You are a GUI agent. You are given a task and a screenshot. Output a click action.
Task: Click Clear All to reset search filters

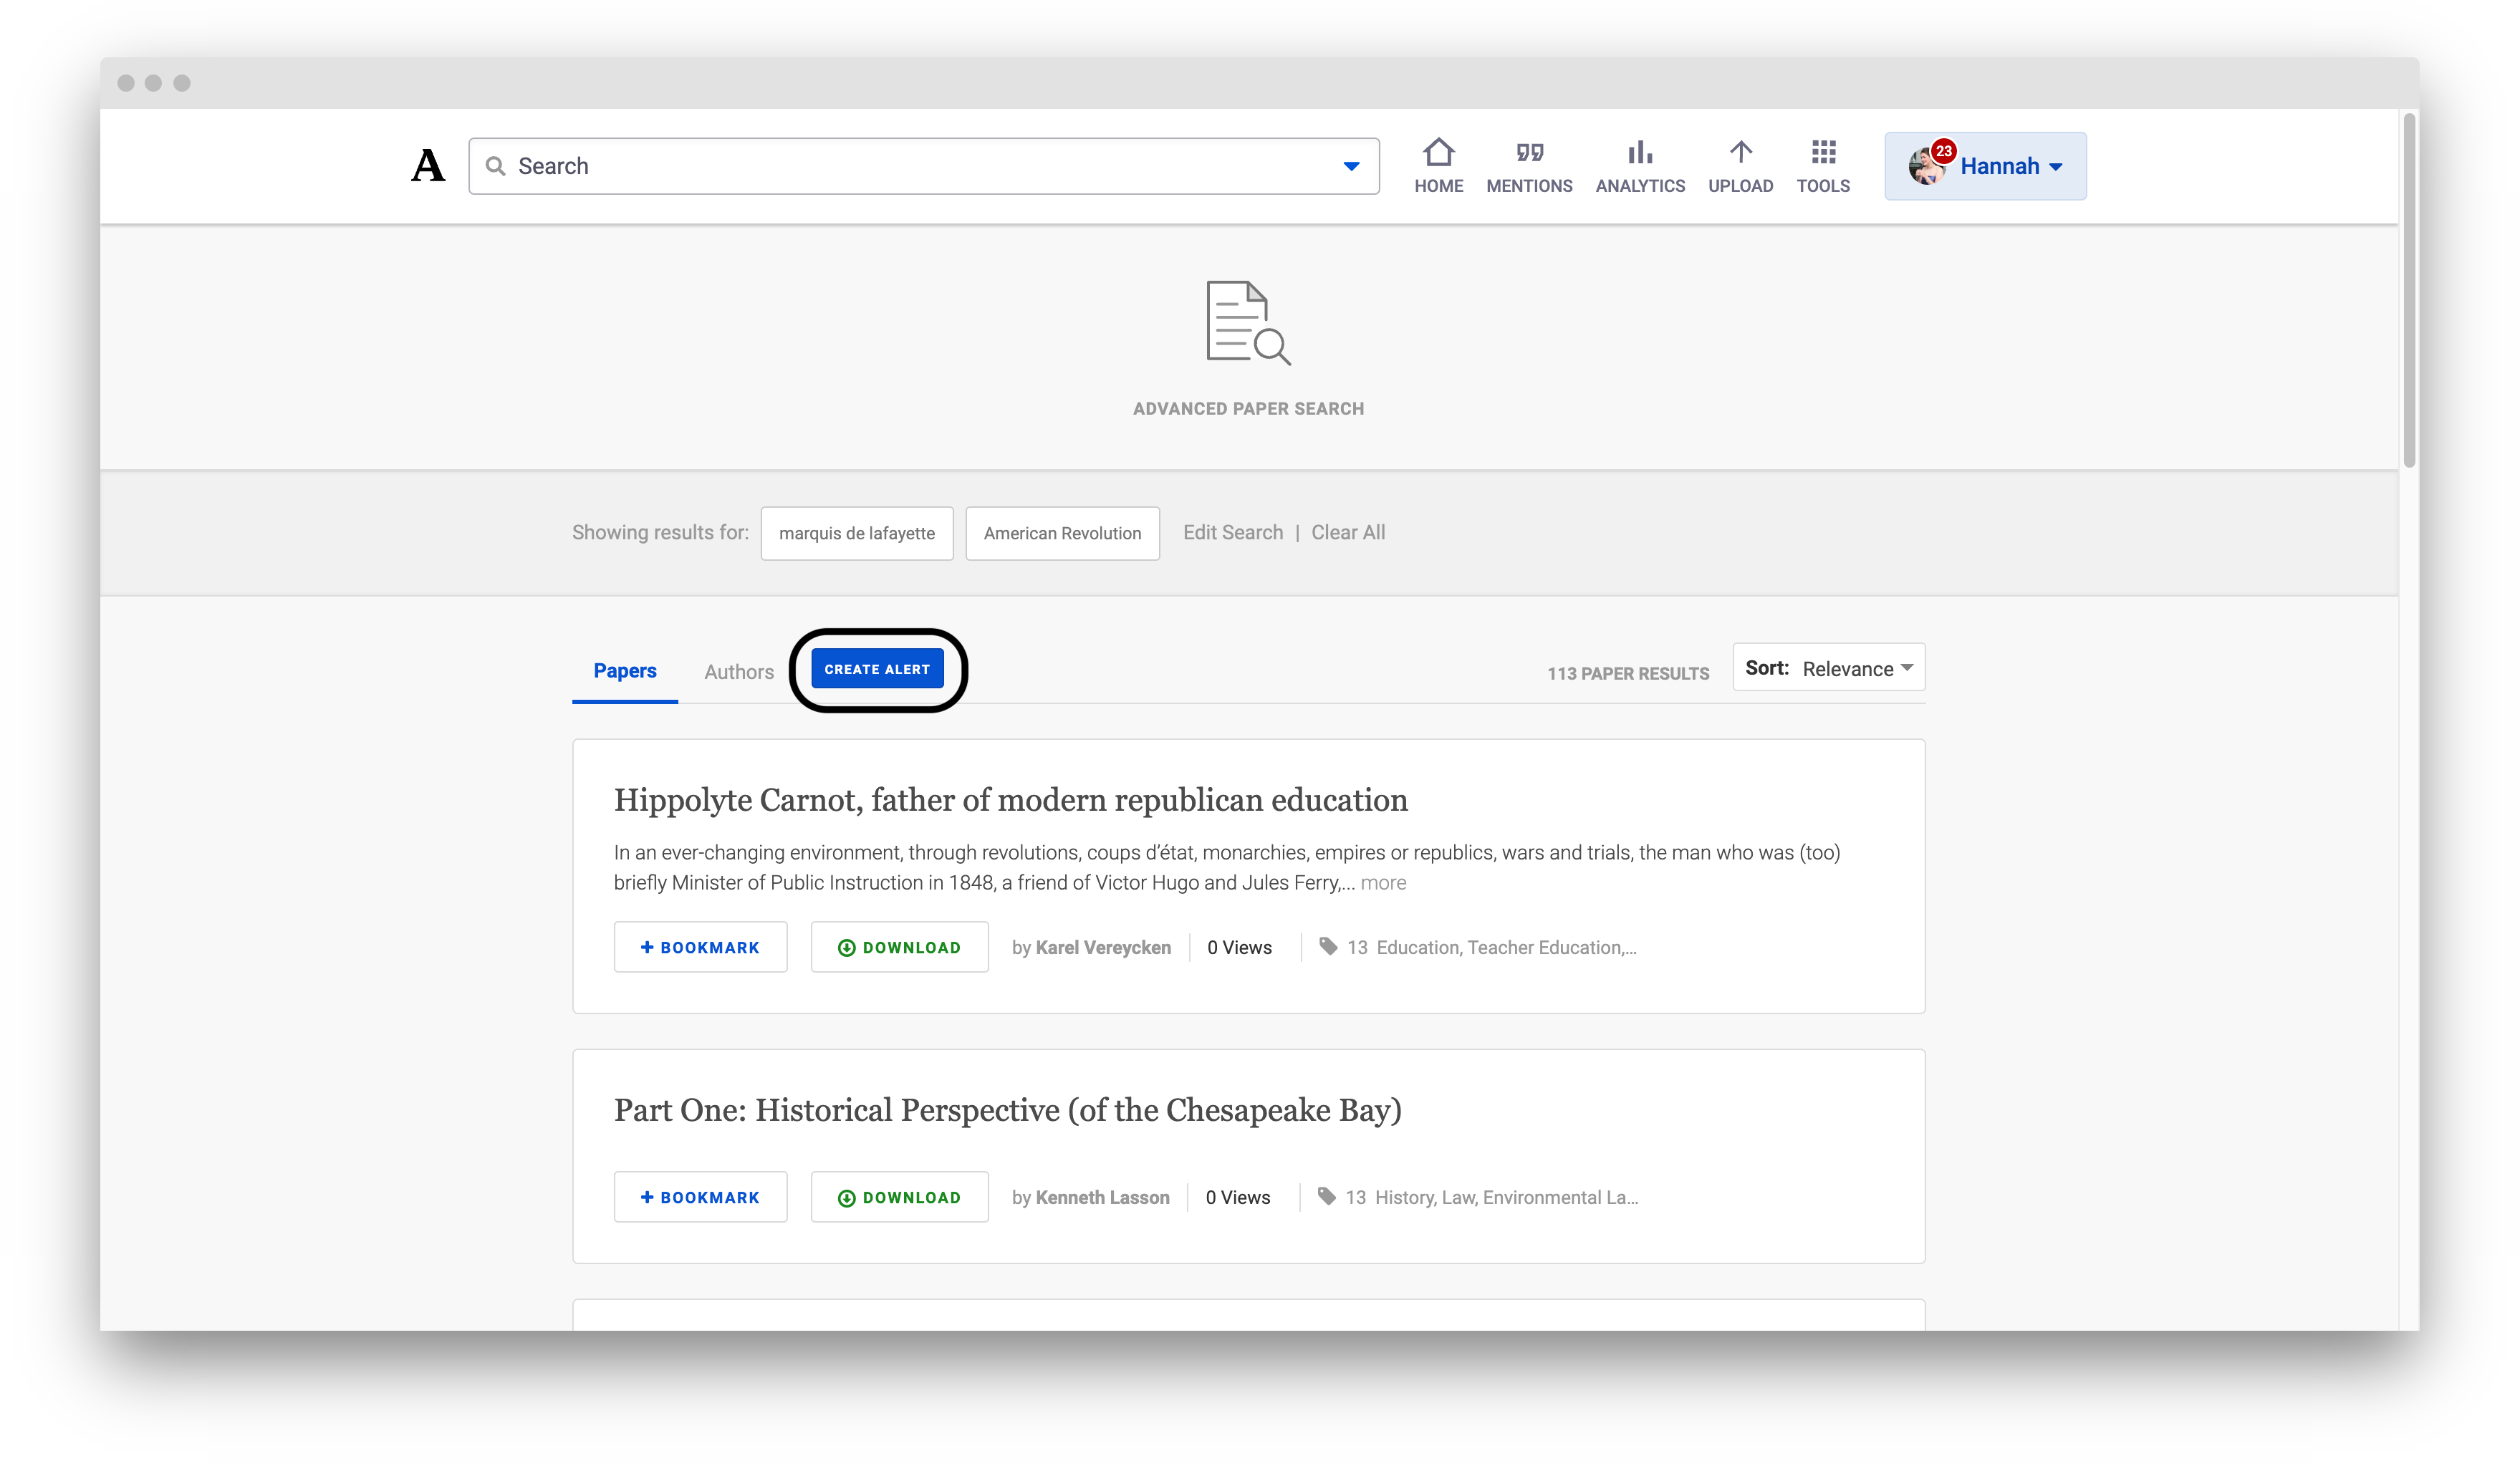point(1348,532)
